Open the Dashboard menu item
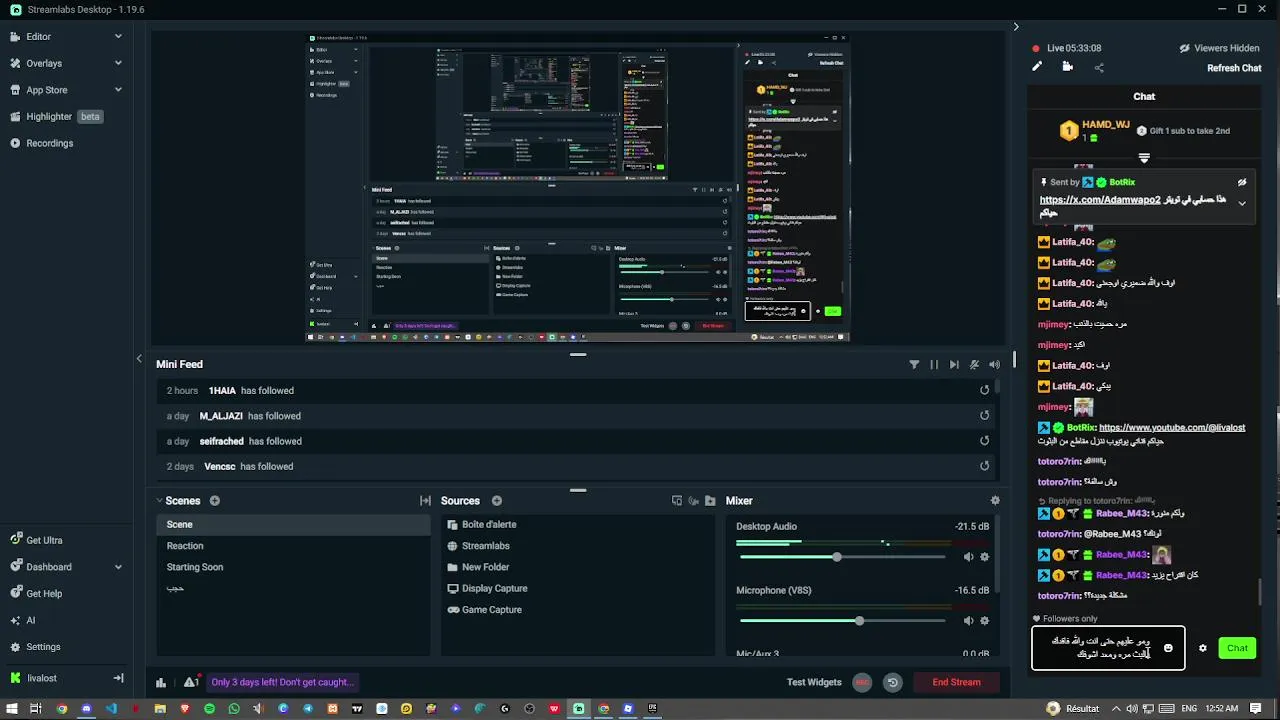Viewport: 1280px width, 720px height. coord(66,567)
